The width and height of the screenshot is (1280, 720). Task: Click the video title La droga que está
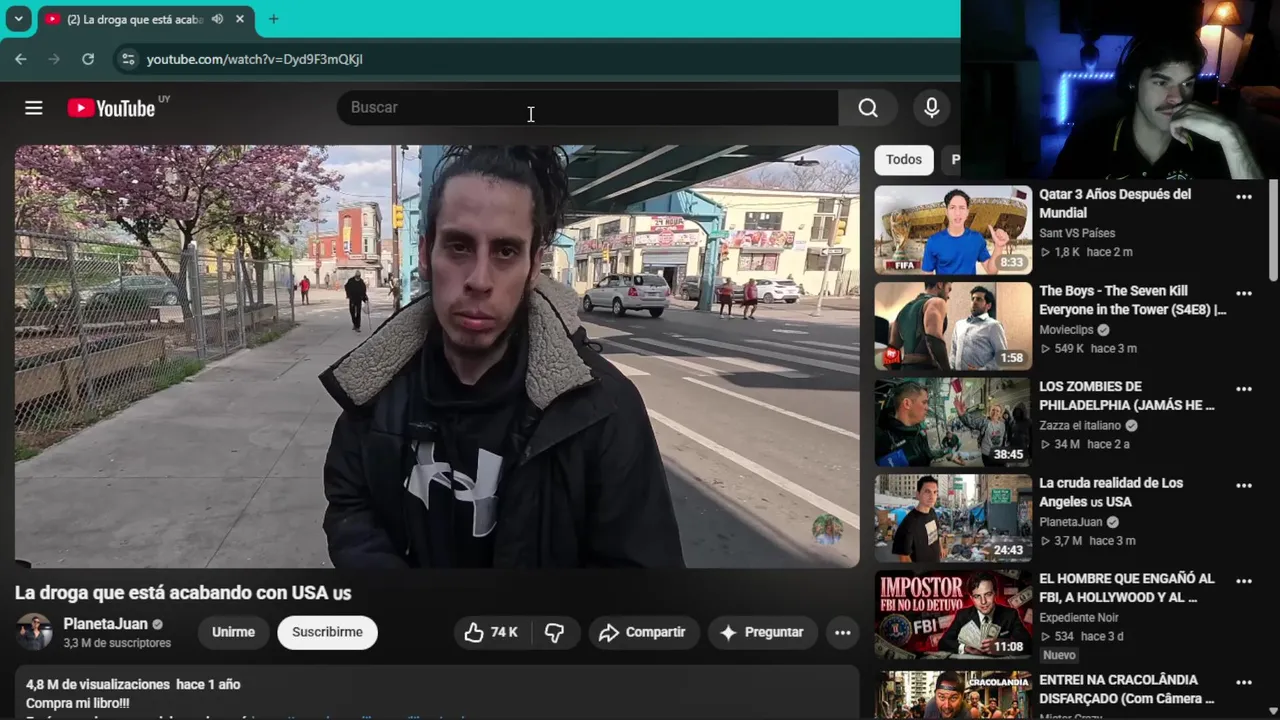[x=183, y=593]
